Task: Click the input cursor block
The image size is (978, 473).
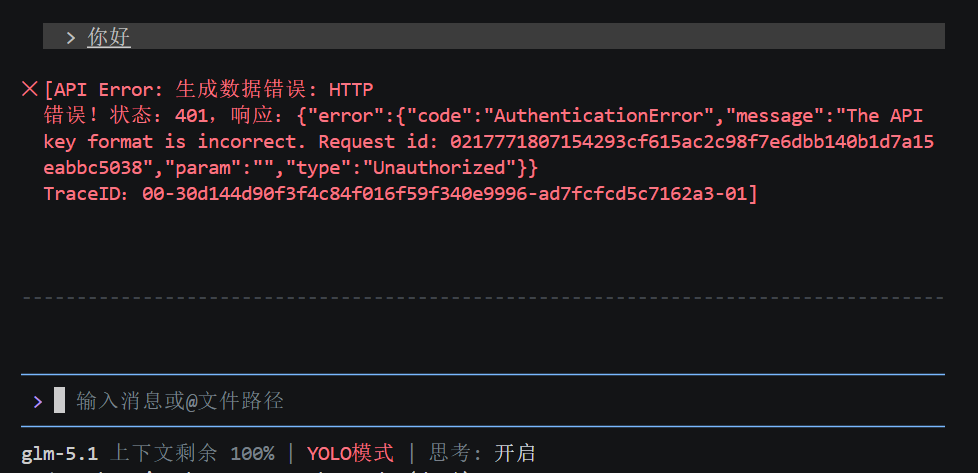Action: point(59,401)
